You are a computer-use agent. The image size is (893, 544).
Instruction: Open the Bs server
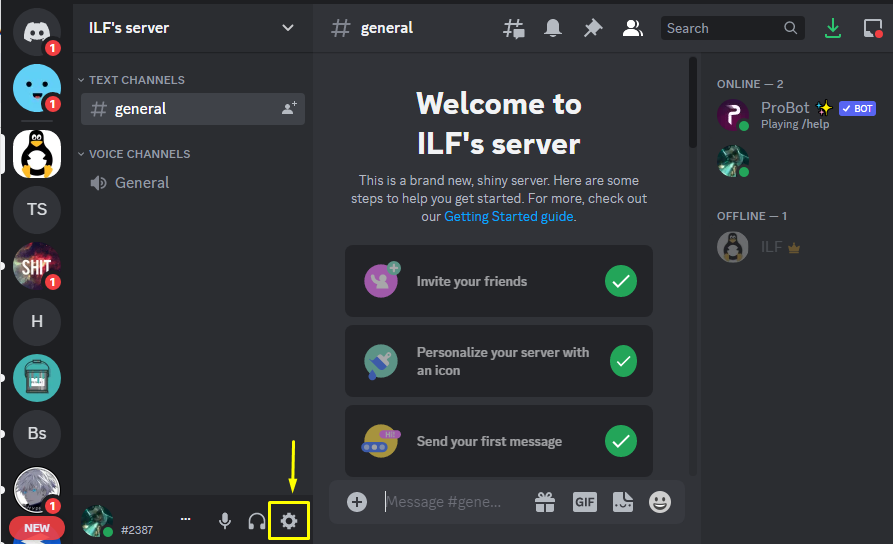coord(36,433)
